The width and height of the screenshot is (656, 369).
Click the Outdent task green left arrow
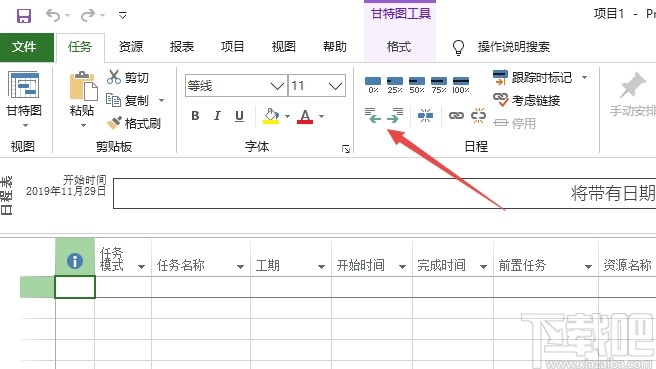click(x=373, y=115)
